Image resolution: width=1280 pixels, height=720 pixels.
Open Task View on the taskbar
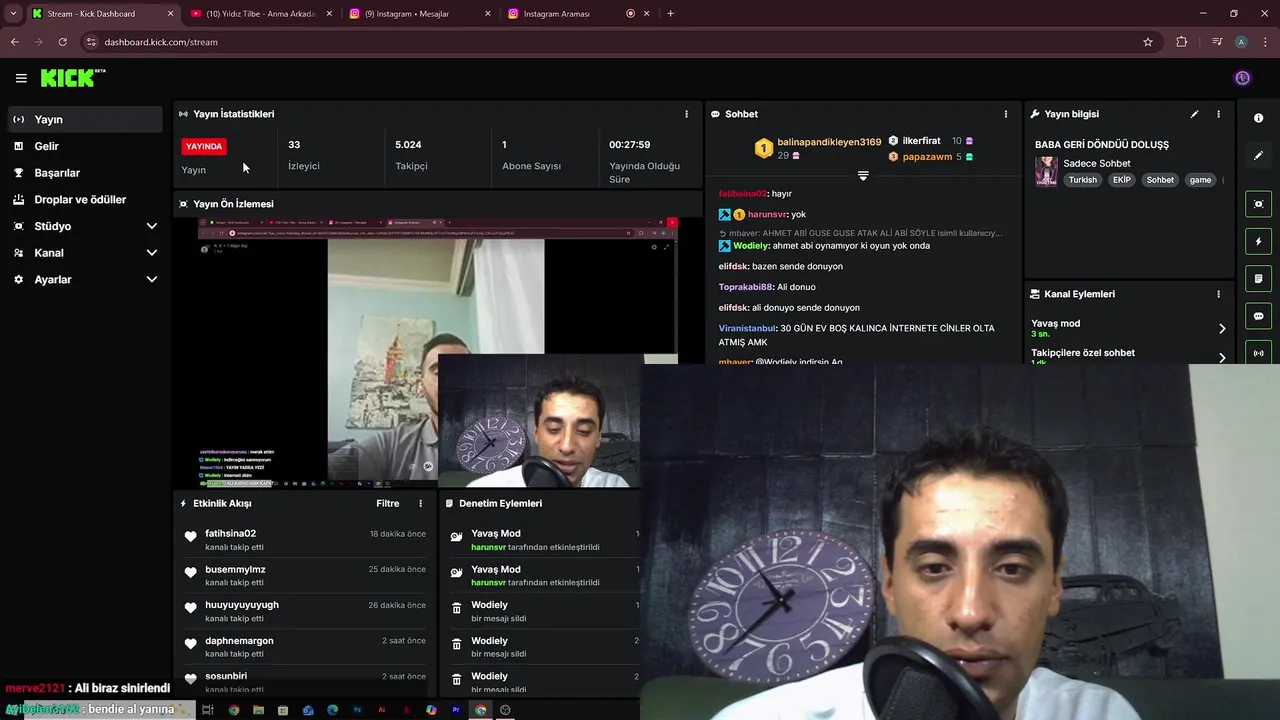(x=208, y=710)
